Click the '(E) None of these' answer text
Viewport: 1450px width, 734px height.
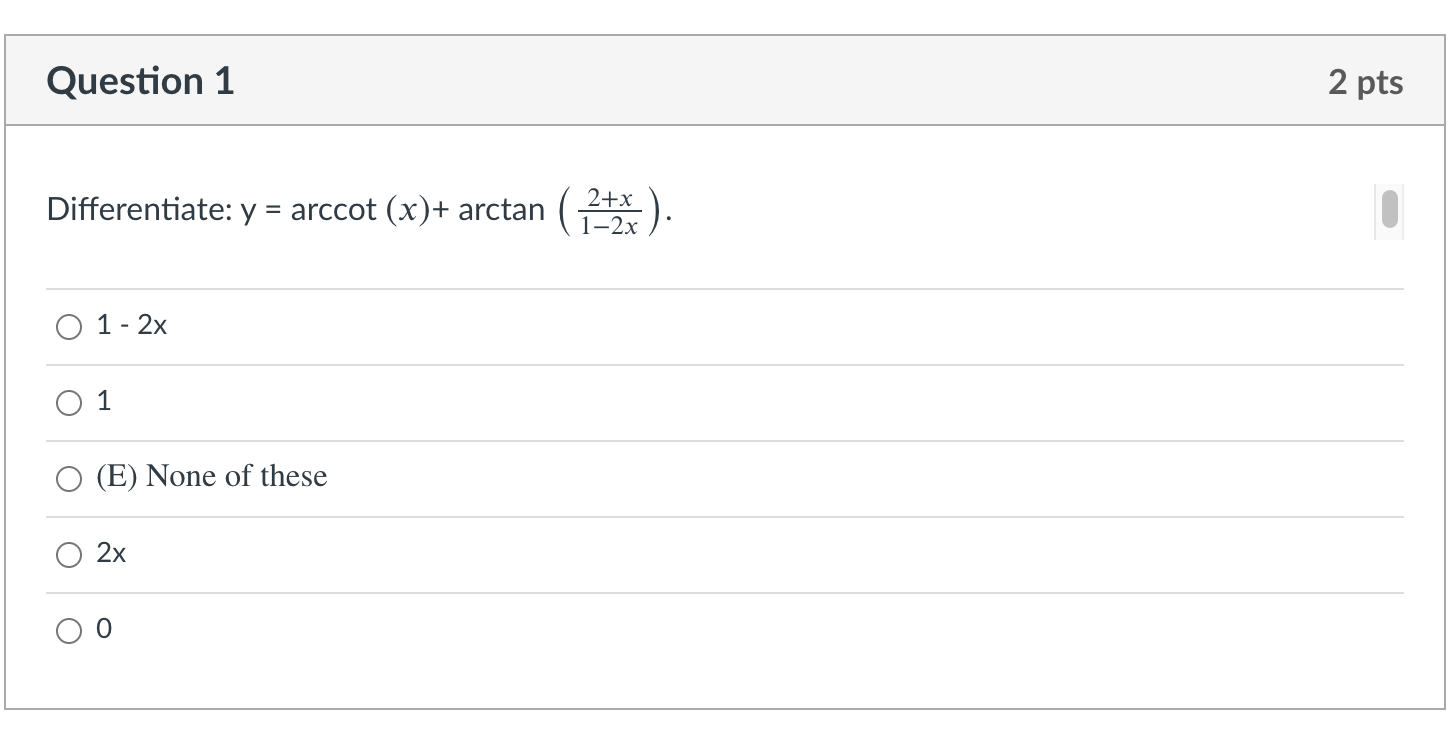(x=212, y=476)
